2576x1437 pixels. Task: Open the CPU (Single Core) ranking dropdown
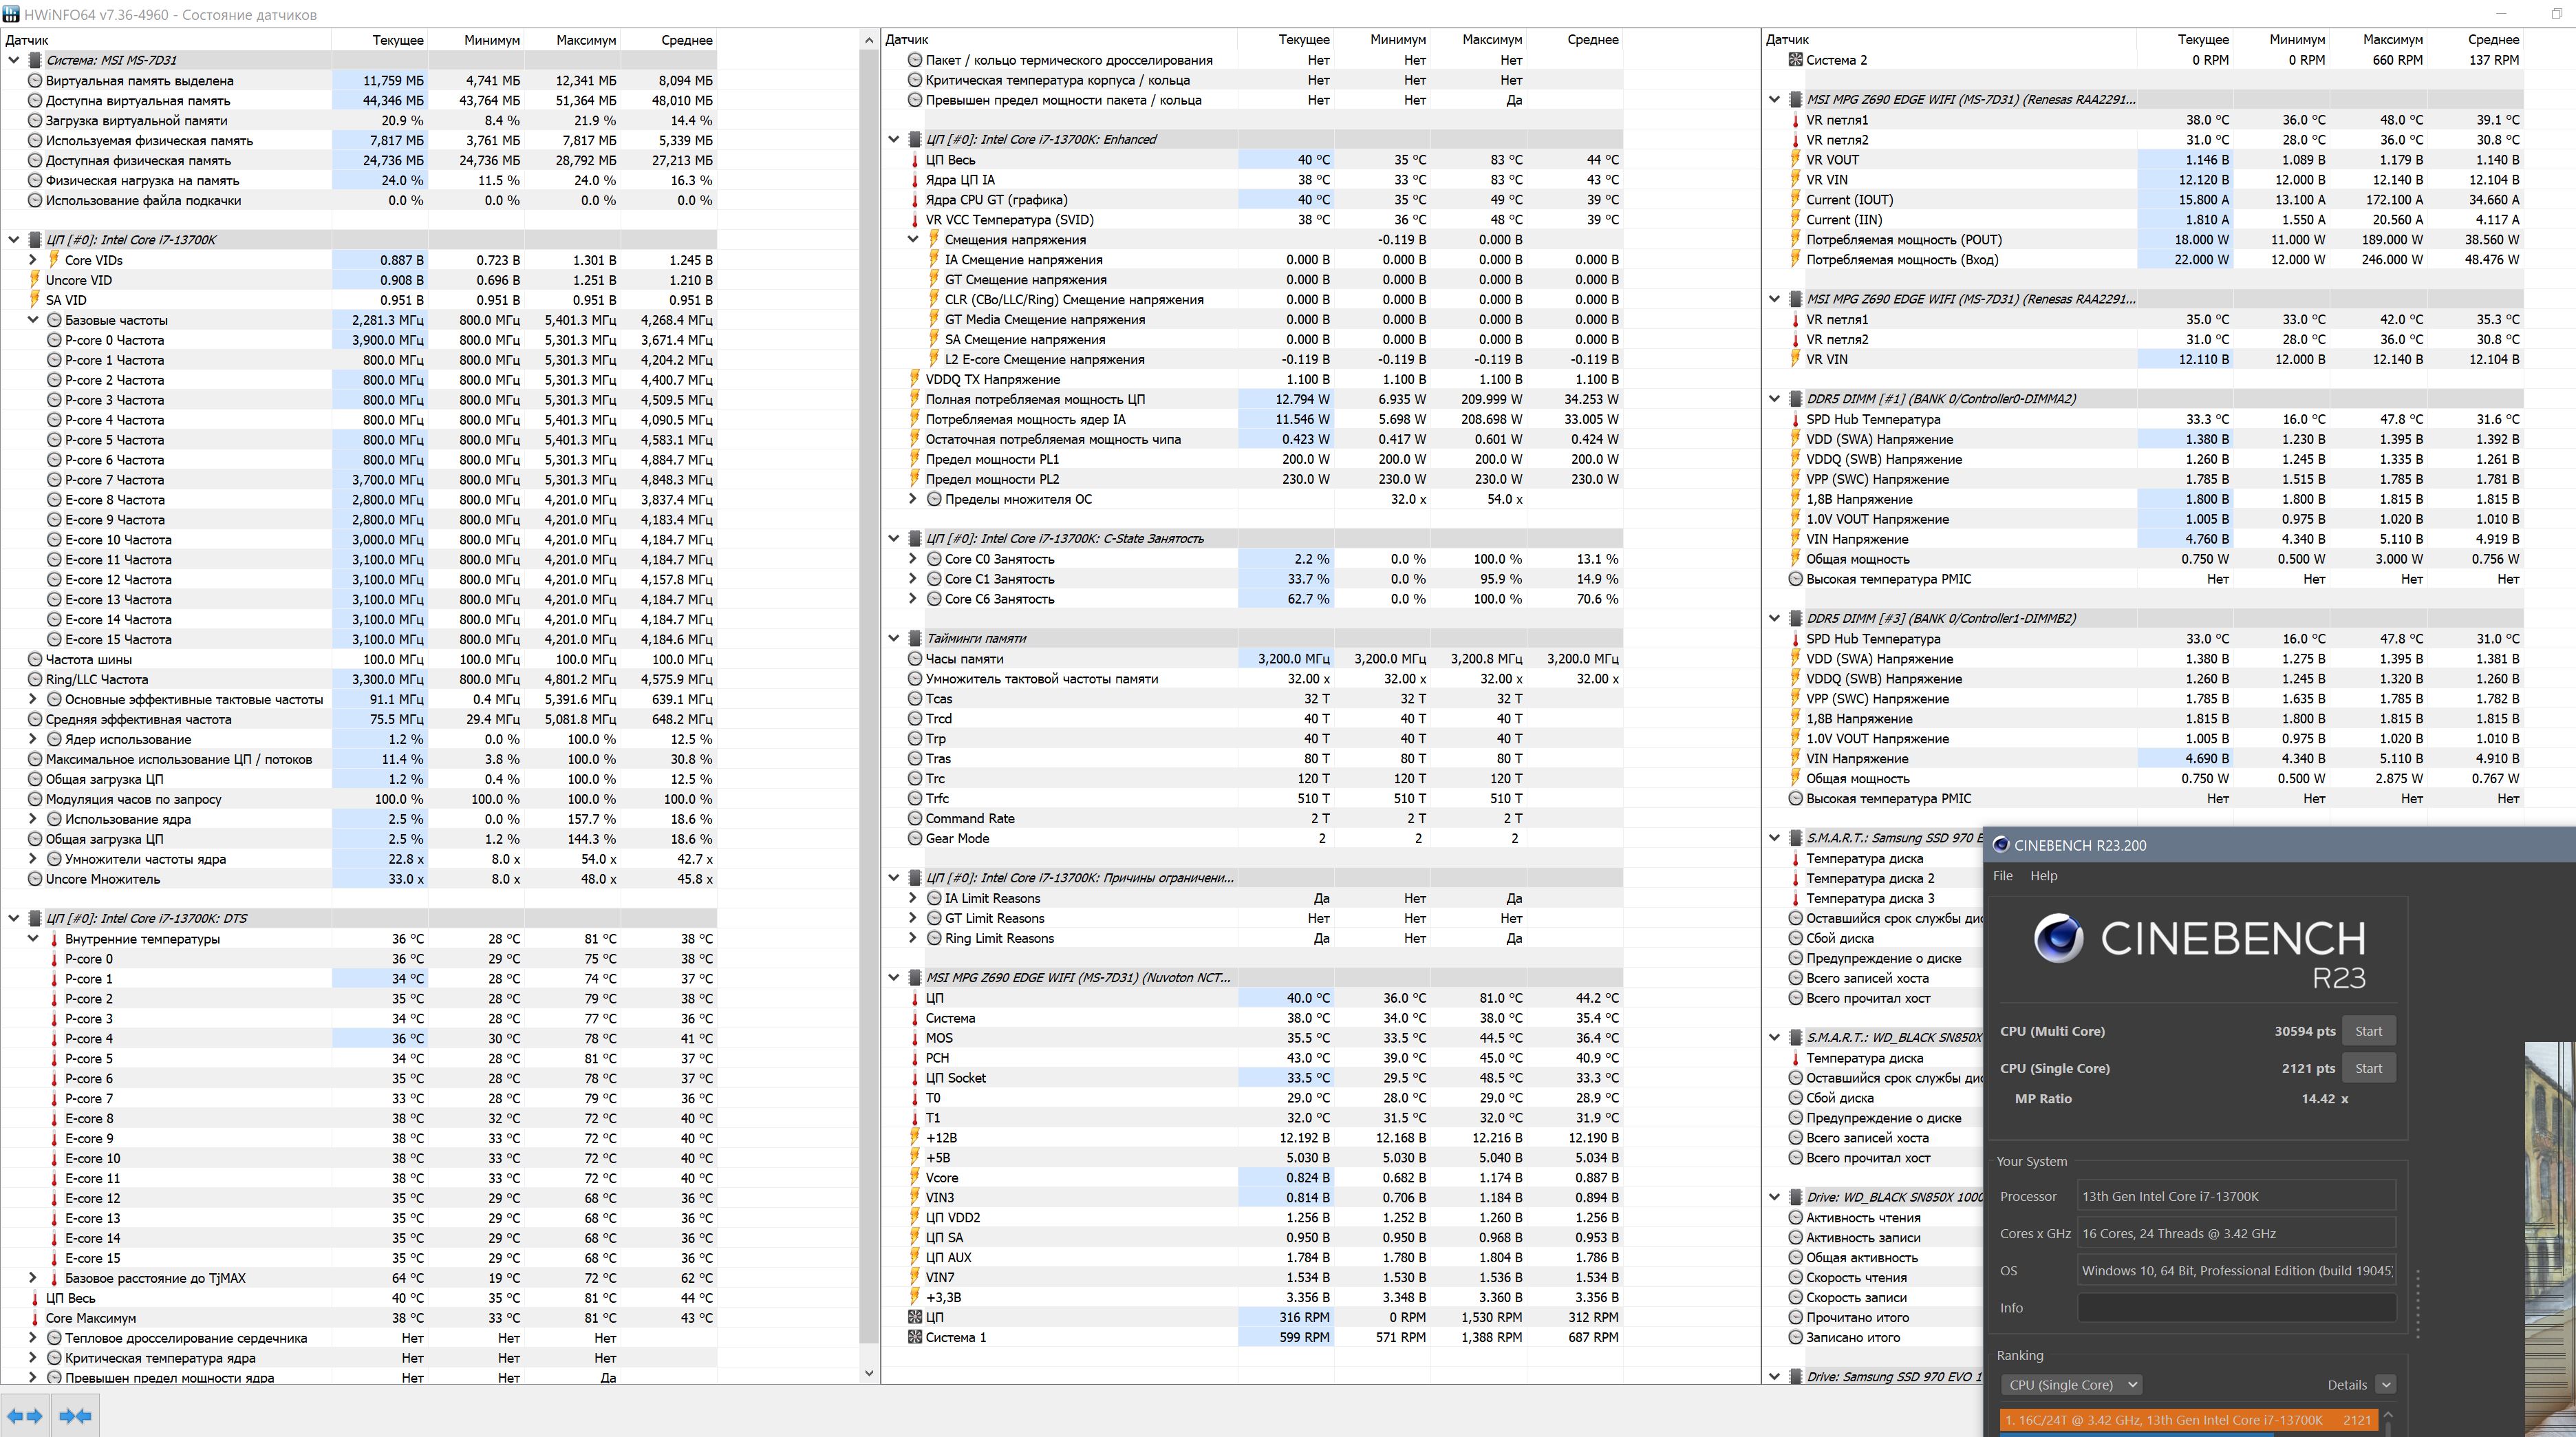click(2070, 1385)
